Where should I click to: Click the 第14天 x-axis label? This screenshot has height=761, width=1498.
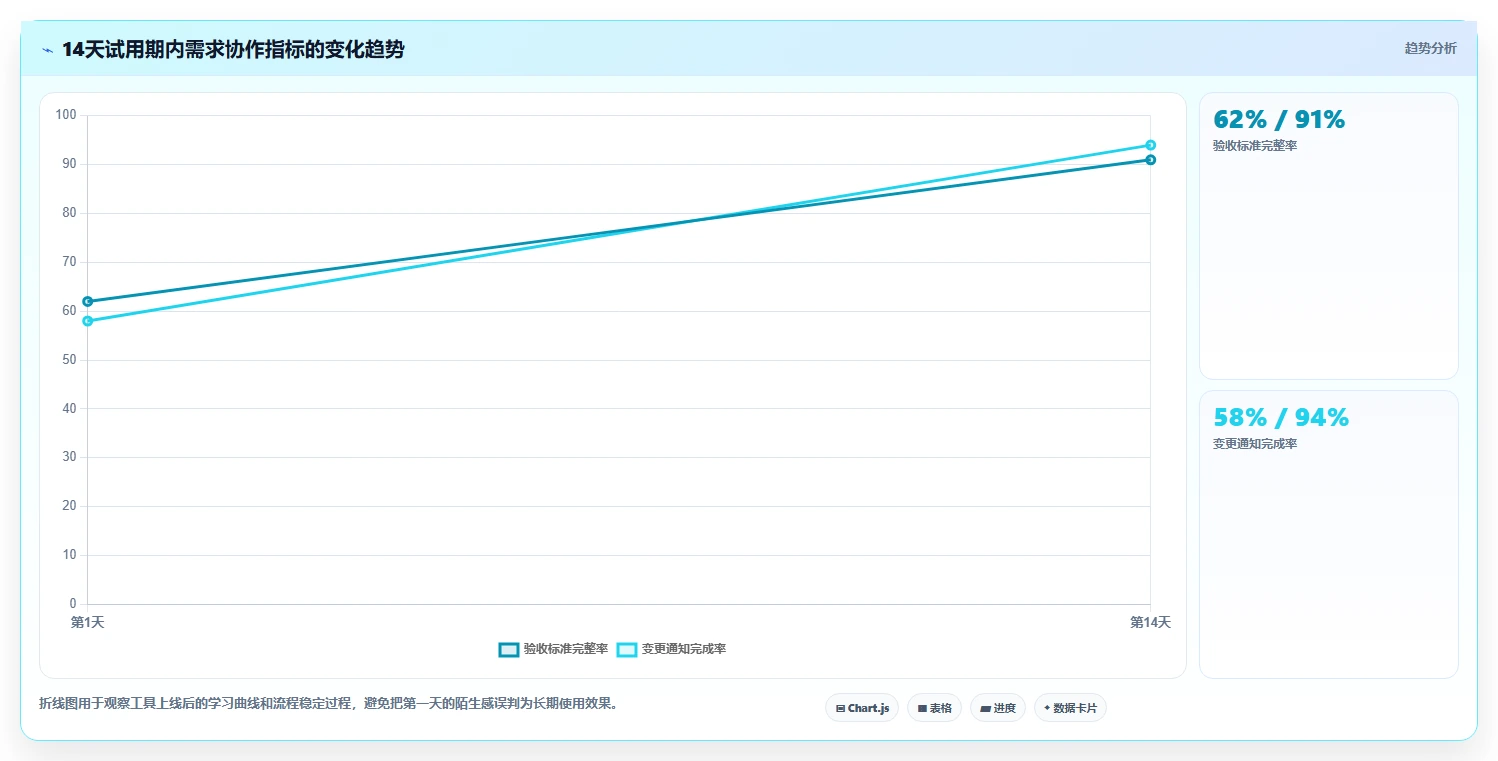coord(1150,622)
